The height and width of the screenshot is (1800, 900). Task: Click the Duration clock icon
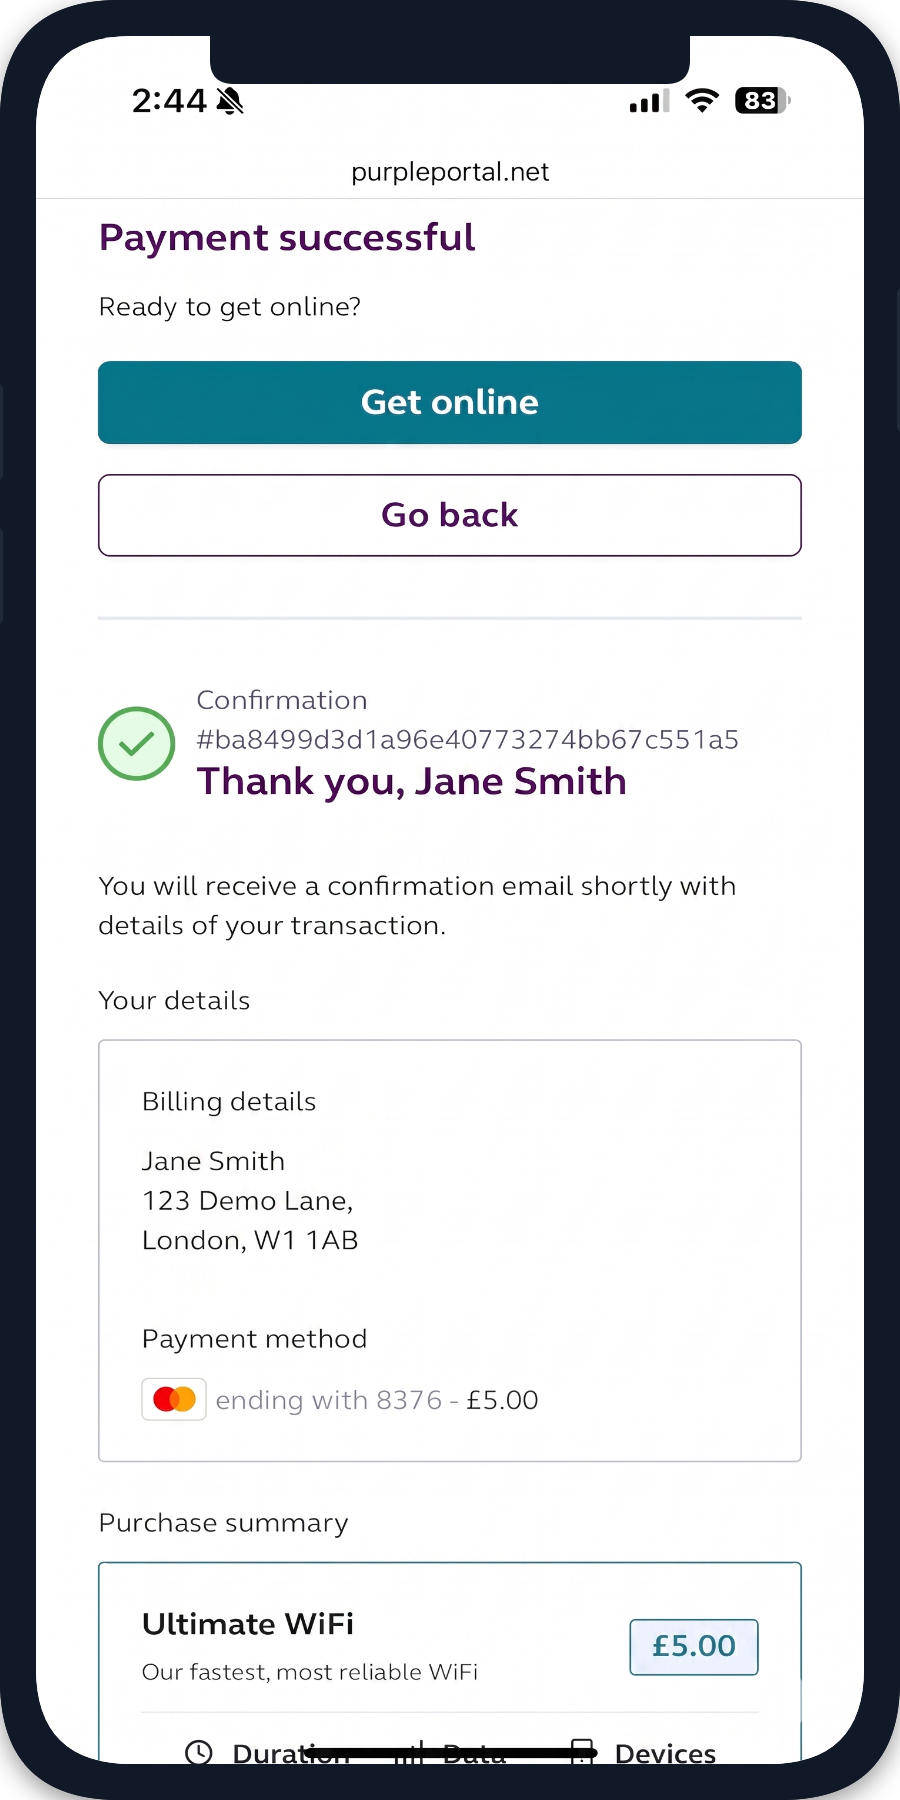199,1752
